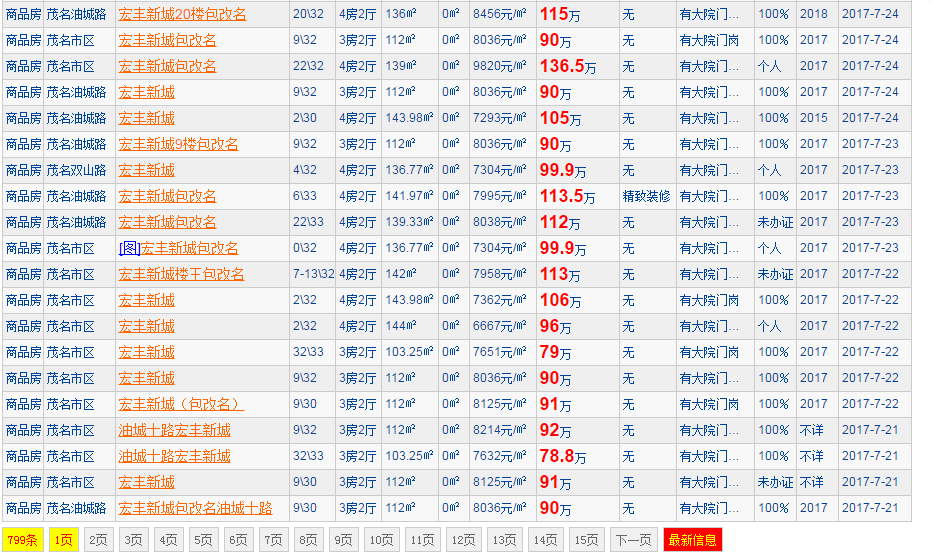Jump to page 5页
The width and height of the screenshot is (932, 558).
click(203, 540)
